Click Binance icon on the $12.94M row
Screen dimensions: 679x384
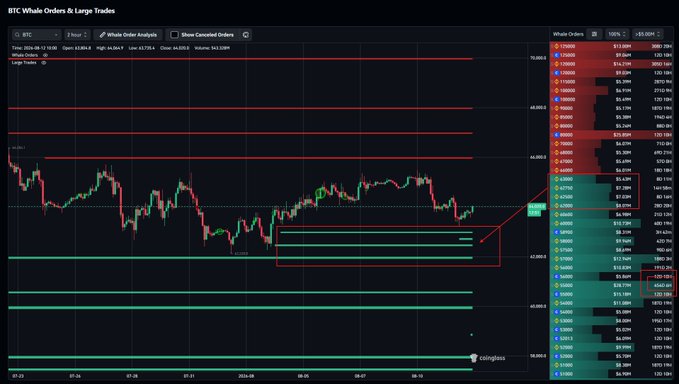(x=556, y=259)
